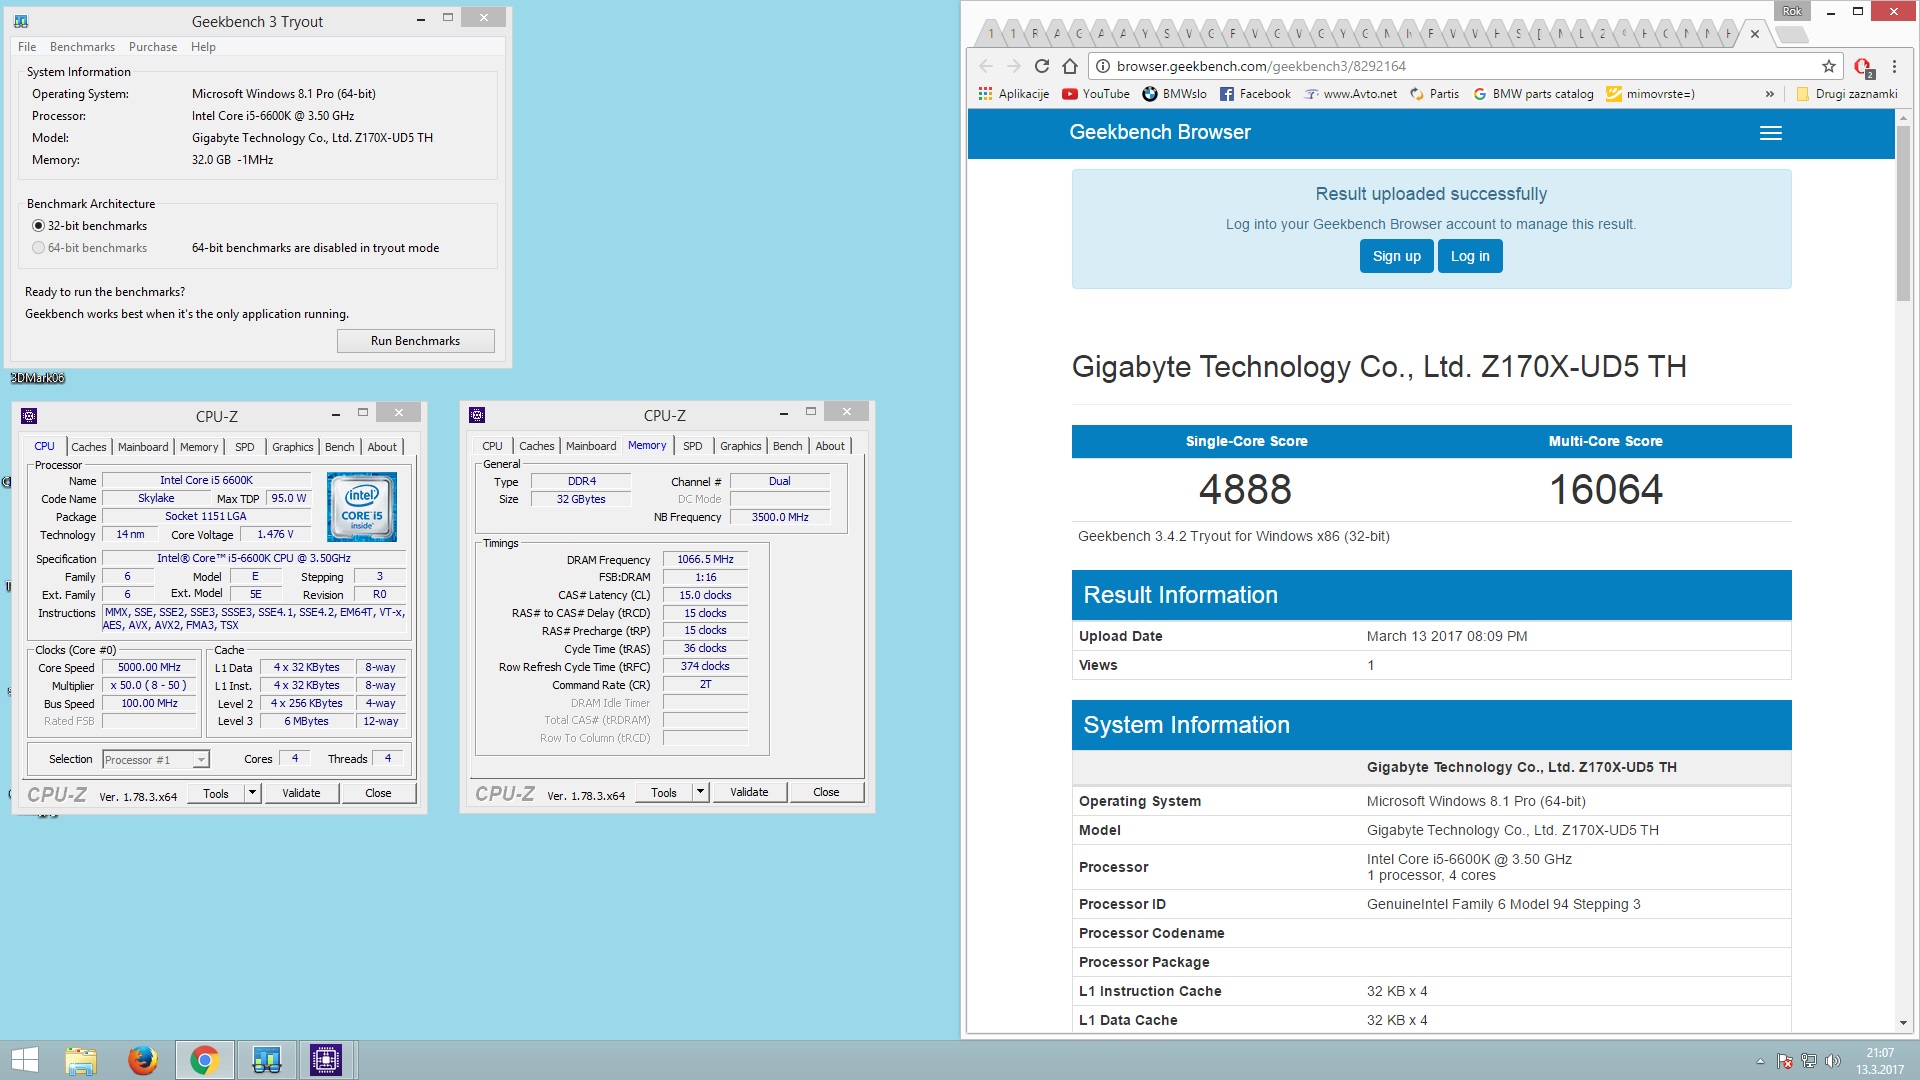Click Validate in Memory CPU-Z window

[x=749, y=792]
